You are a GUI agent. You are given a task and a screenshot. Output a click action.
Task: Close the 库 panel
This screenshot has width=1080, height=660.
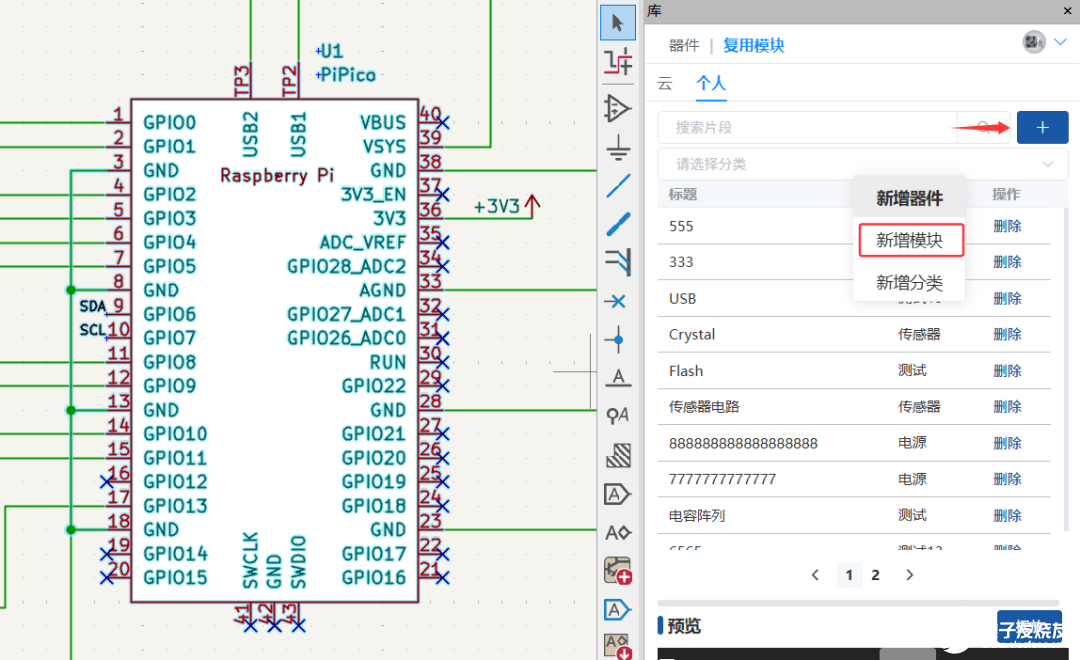pyautogui.click(x=1068, y=11)
